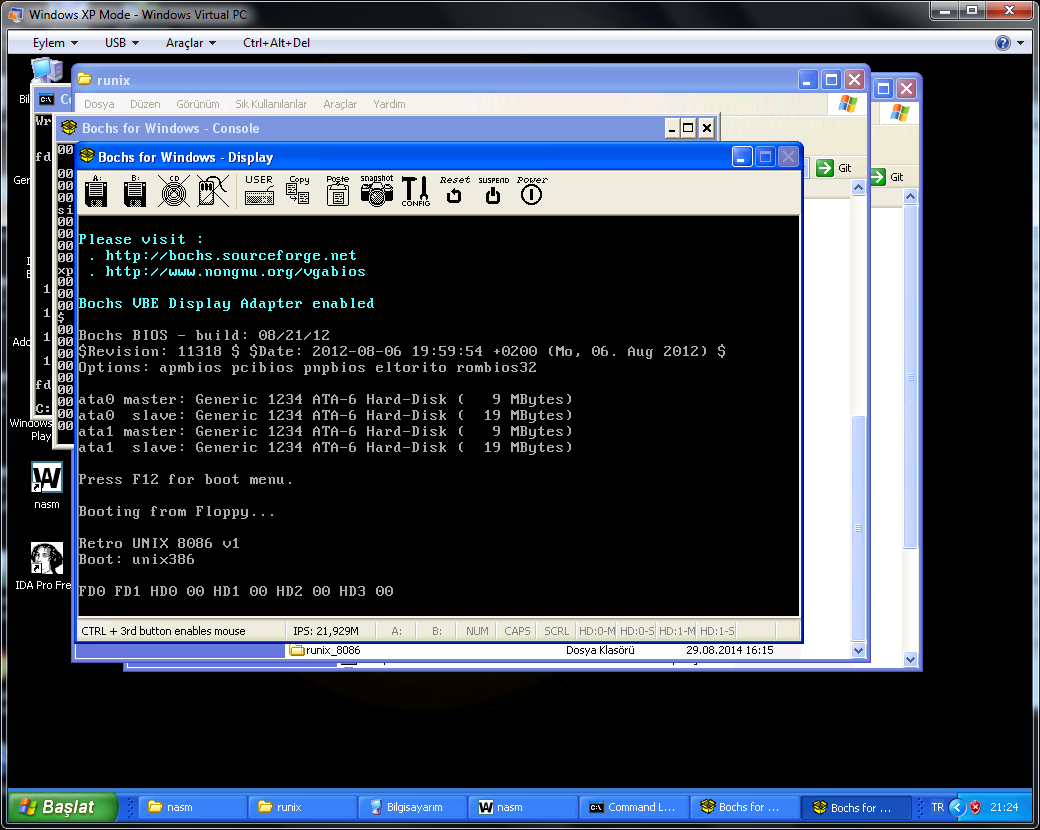This screenshot has height=830, width=1040.
Task: Click the TR language indicator
Action: (937, 807)
